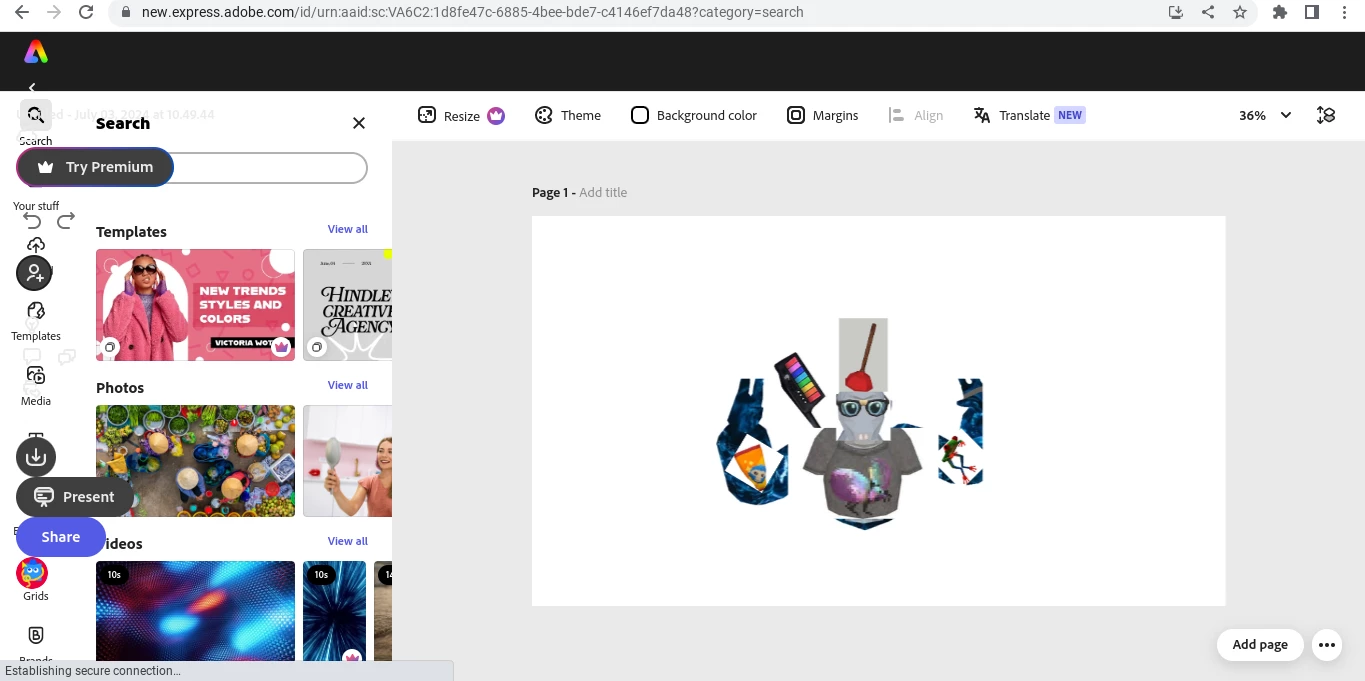
Task: Click the Your stuff sidebar label
Action: [x=36, y=206]
